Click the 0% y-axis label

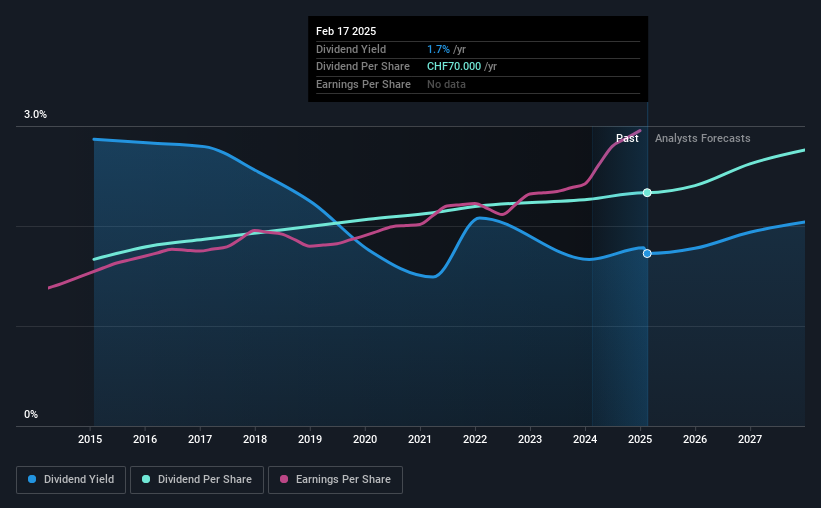click(x=31, y=414)
